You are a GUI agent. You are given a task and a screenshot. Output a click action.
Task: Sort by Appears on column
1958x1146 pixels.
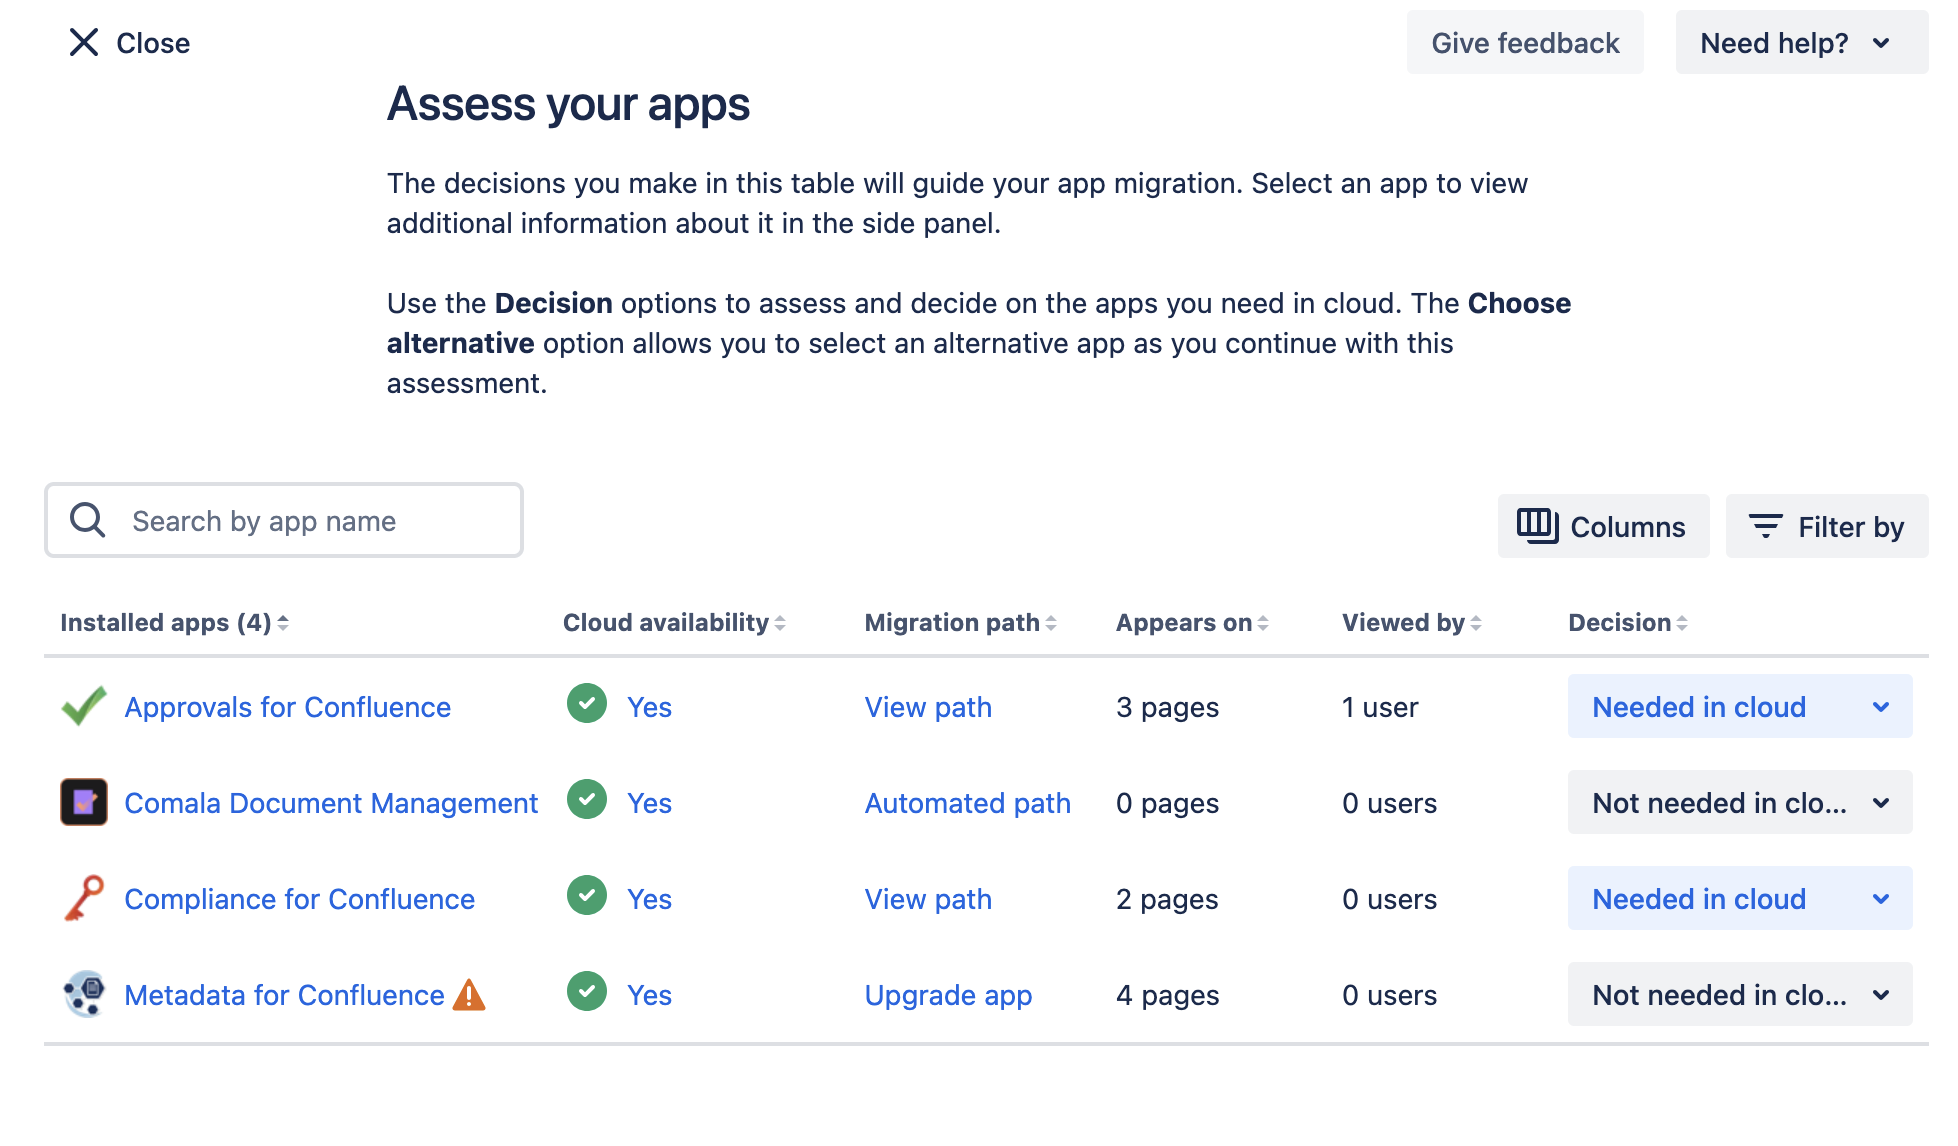(1192, 623)
